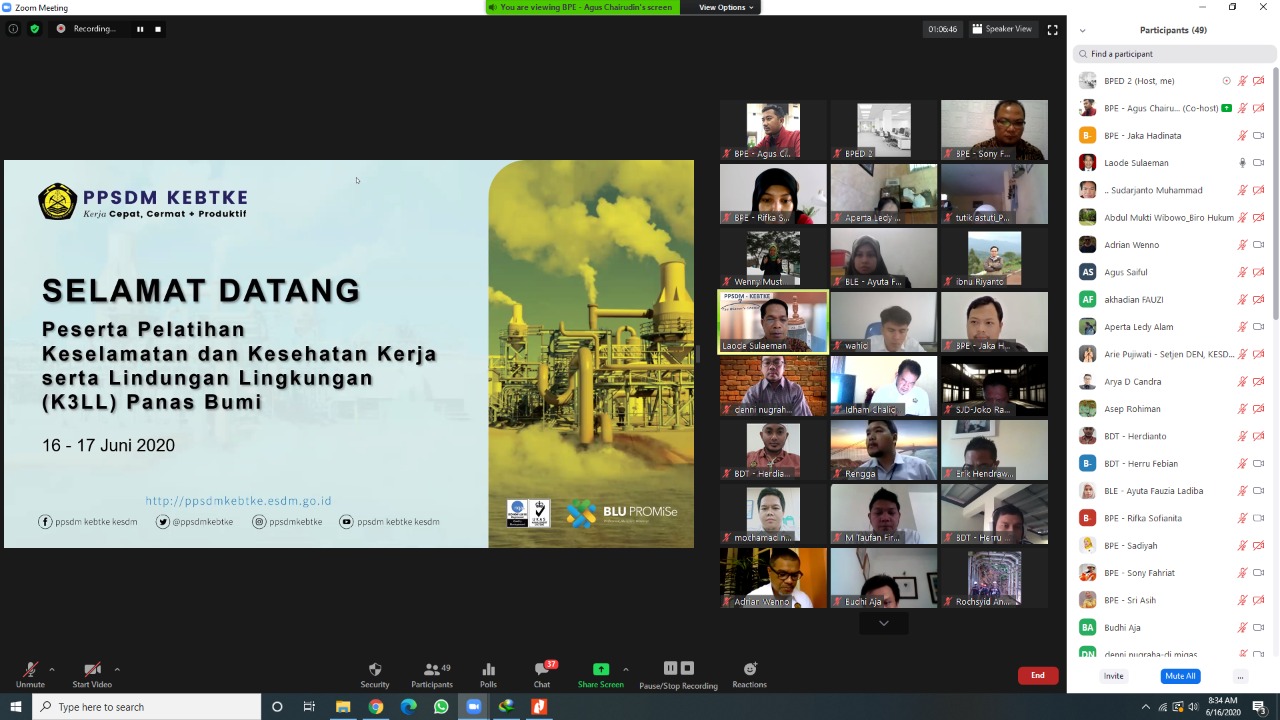Click the Invite button in Participants panel
The width and height of the screenshot is (1280, 720).
(1113, 675)
